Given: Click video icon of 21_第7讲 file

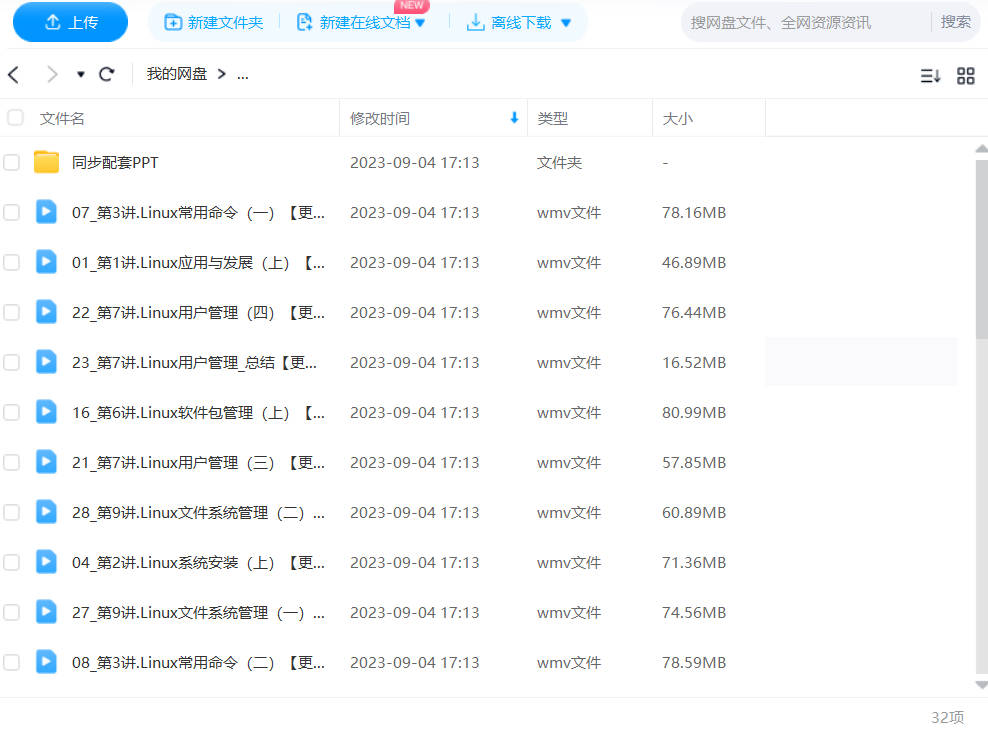Looking at the screenshot, I should tap(46, 462).
